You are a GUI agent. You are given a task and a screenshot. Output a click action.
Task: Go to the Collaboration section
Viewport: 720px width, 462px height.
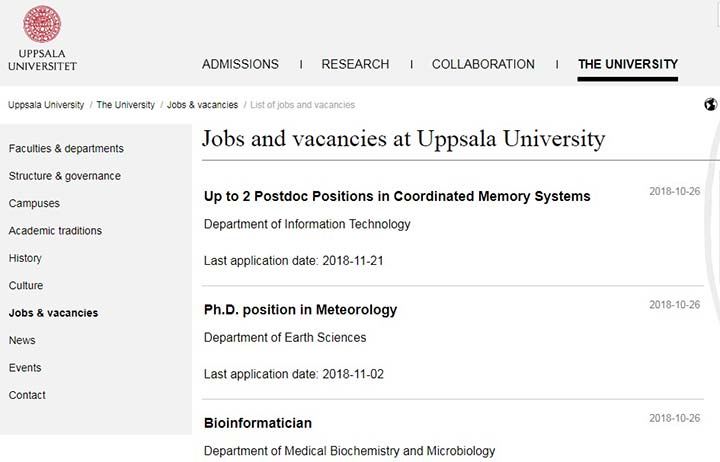[x=483, y=64]
